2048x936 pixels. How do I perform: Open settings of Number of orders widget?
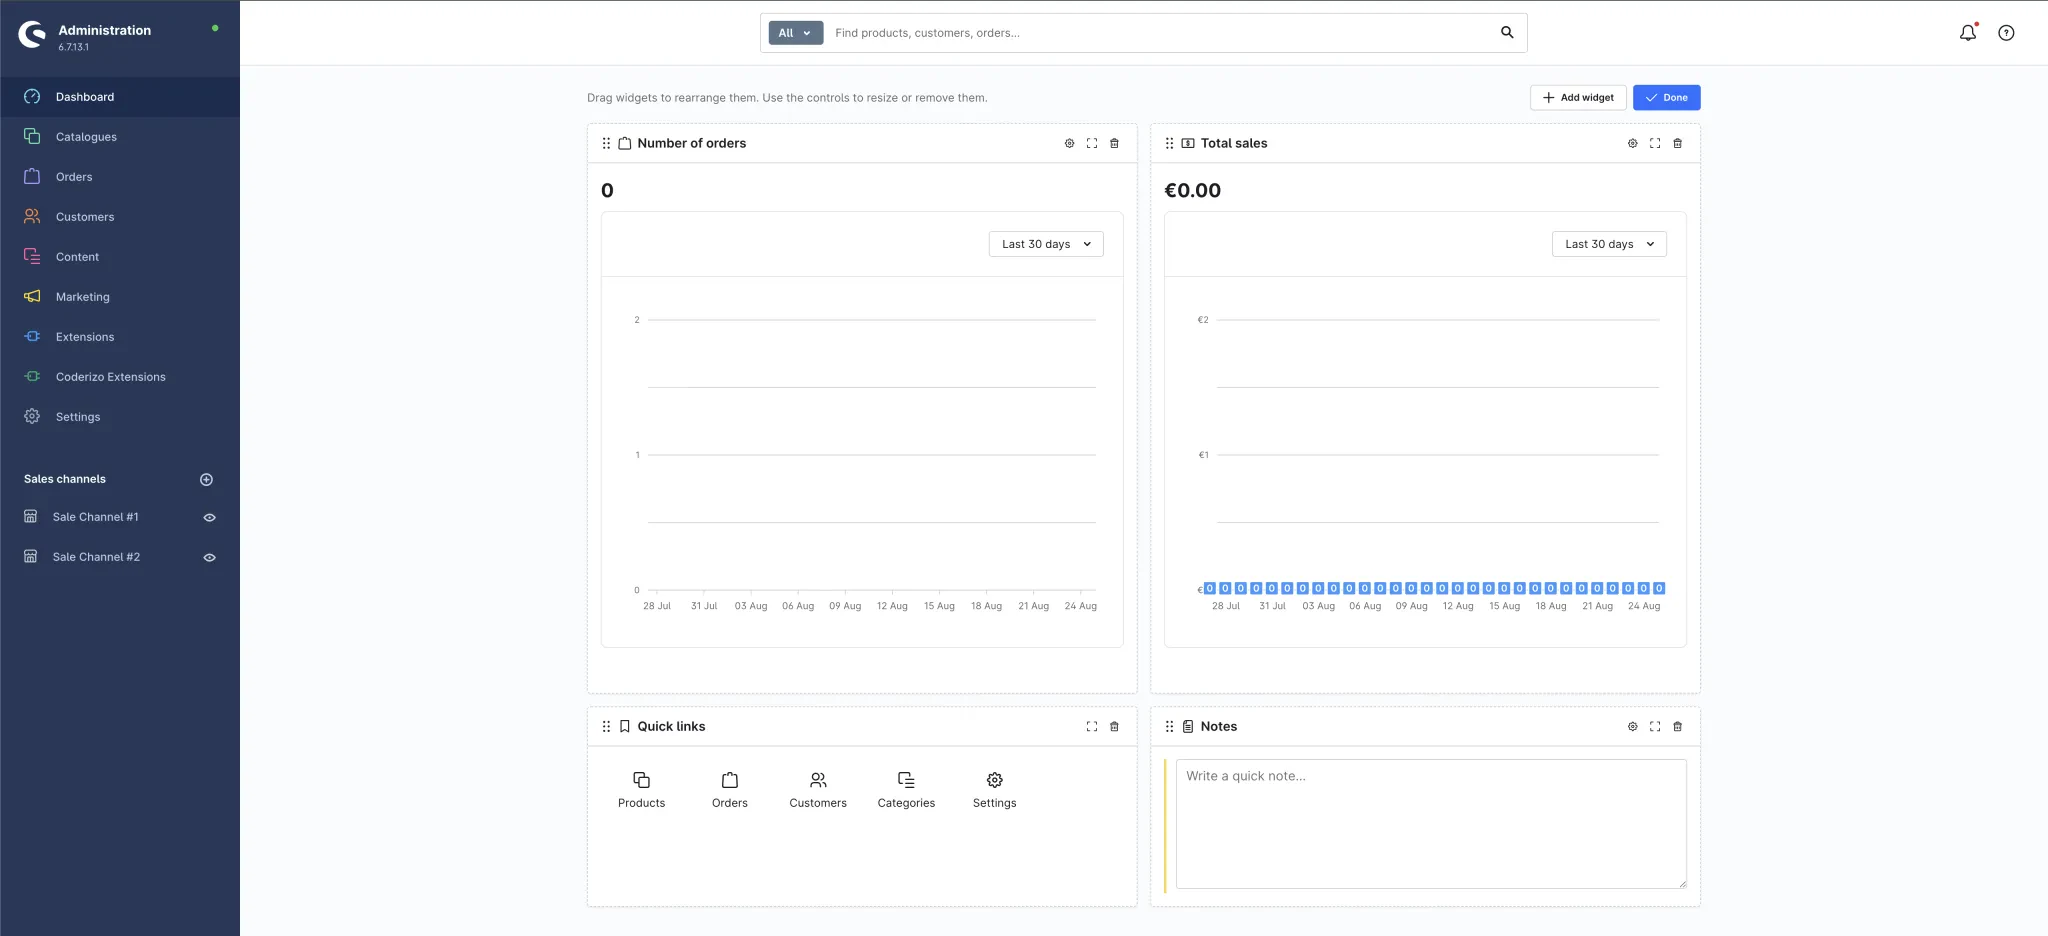(x=1069, y=143)
